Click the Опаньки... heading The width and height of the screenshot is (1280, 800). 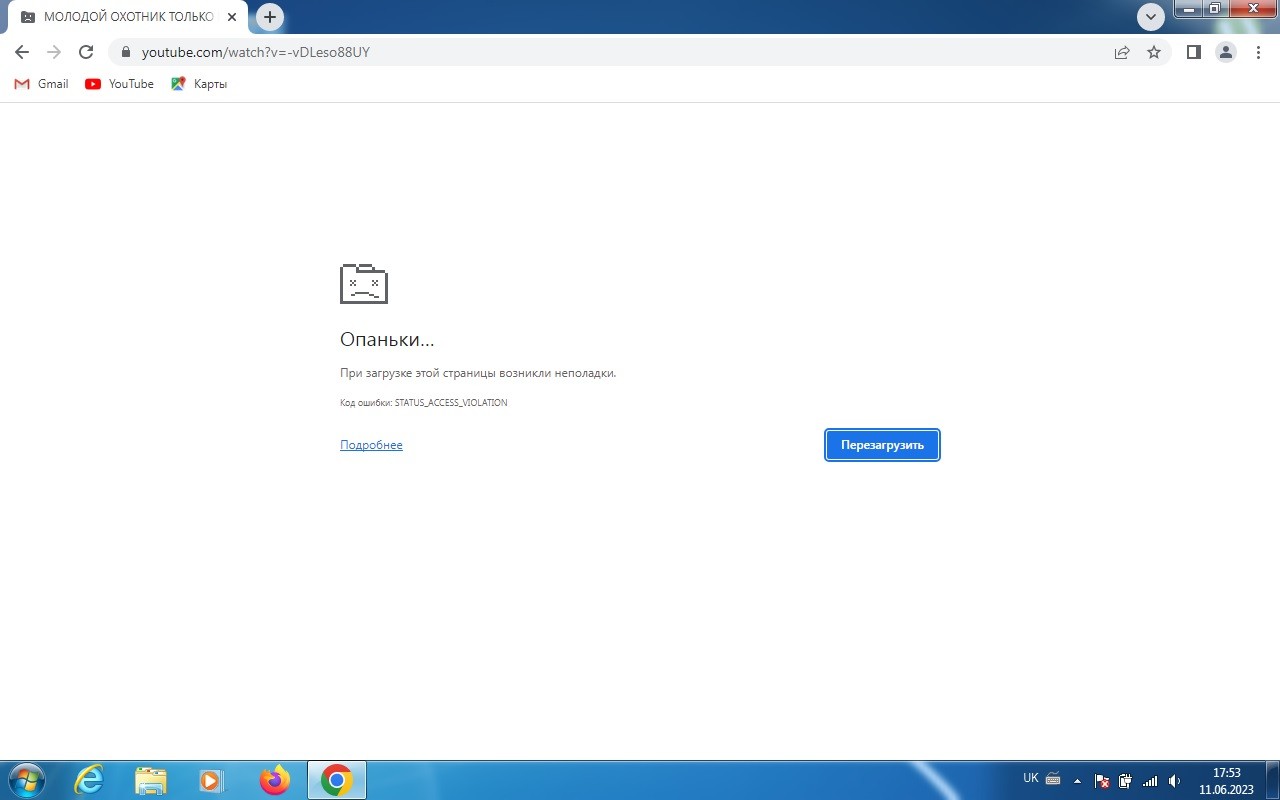click(x=387, y=340)
